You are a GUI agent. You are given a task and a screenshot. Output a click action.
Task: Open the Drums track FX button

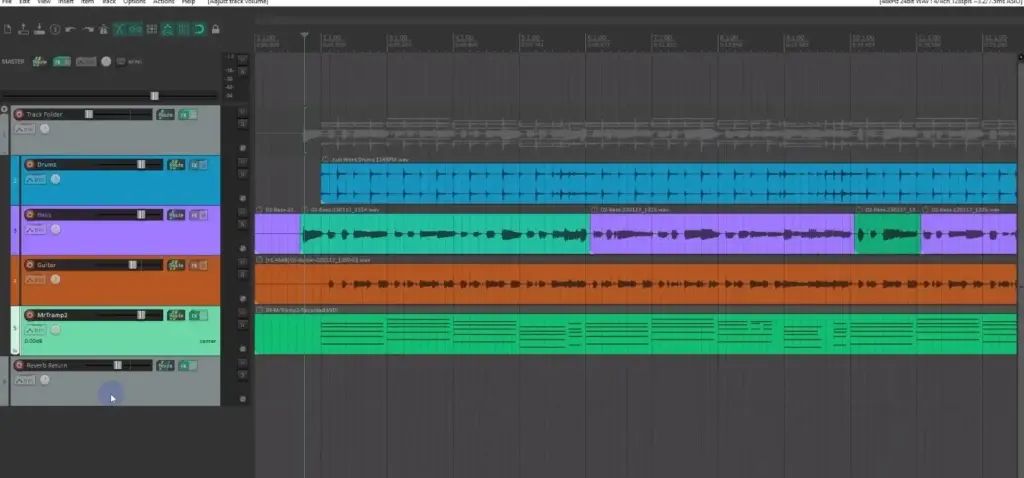click(199, 165)
